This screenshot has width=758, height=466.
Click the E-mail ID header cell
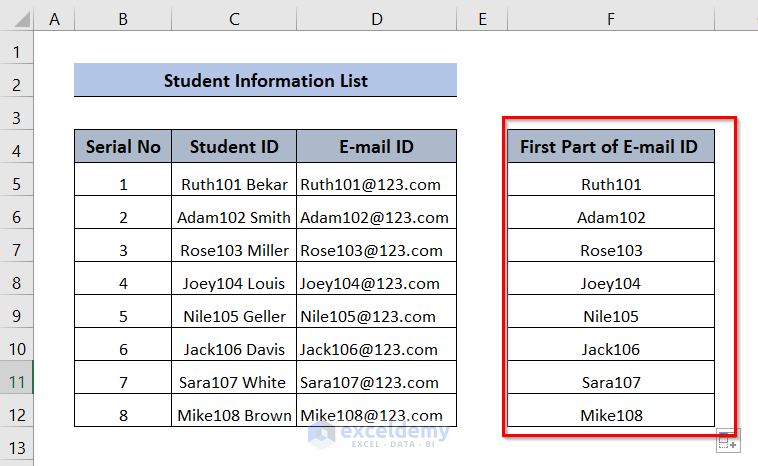point(376,147)
